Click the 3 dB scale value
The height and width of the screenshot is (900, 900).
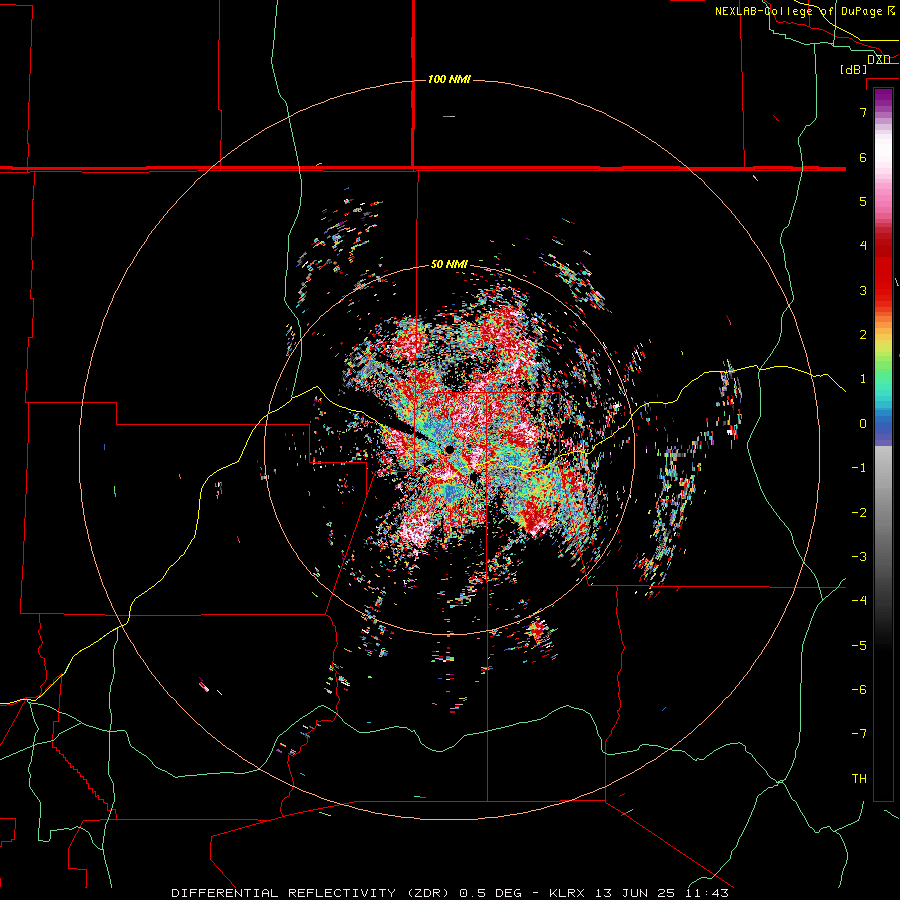(863, 290)
